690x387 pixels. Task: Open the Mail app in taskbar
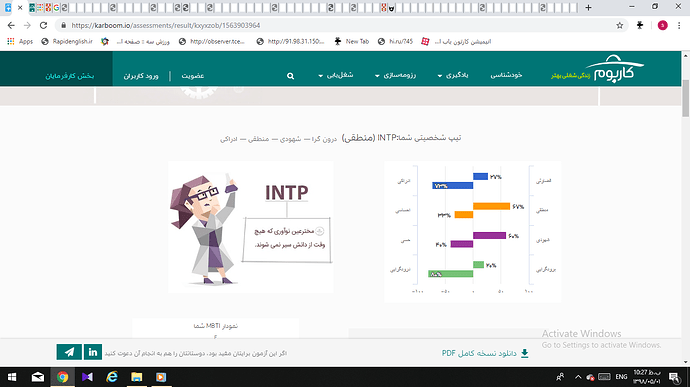[x=37, y=377]
